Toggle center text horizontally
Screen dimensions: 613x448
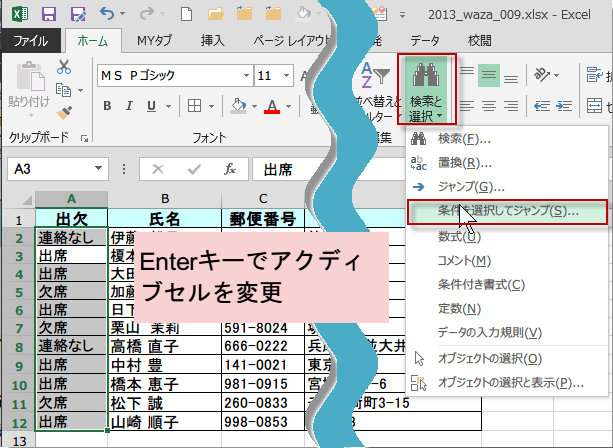coord(489,106)
